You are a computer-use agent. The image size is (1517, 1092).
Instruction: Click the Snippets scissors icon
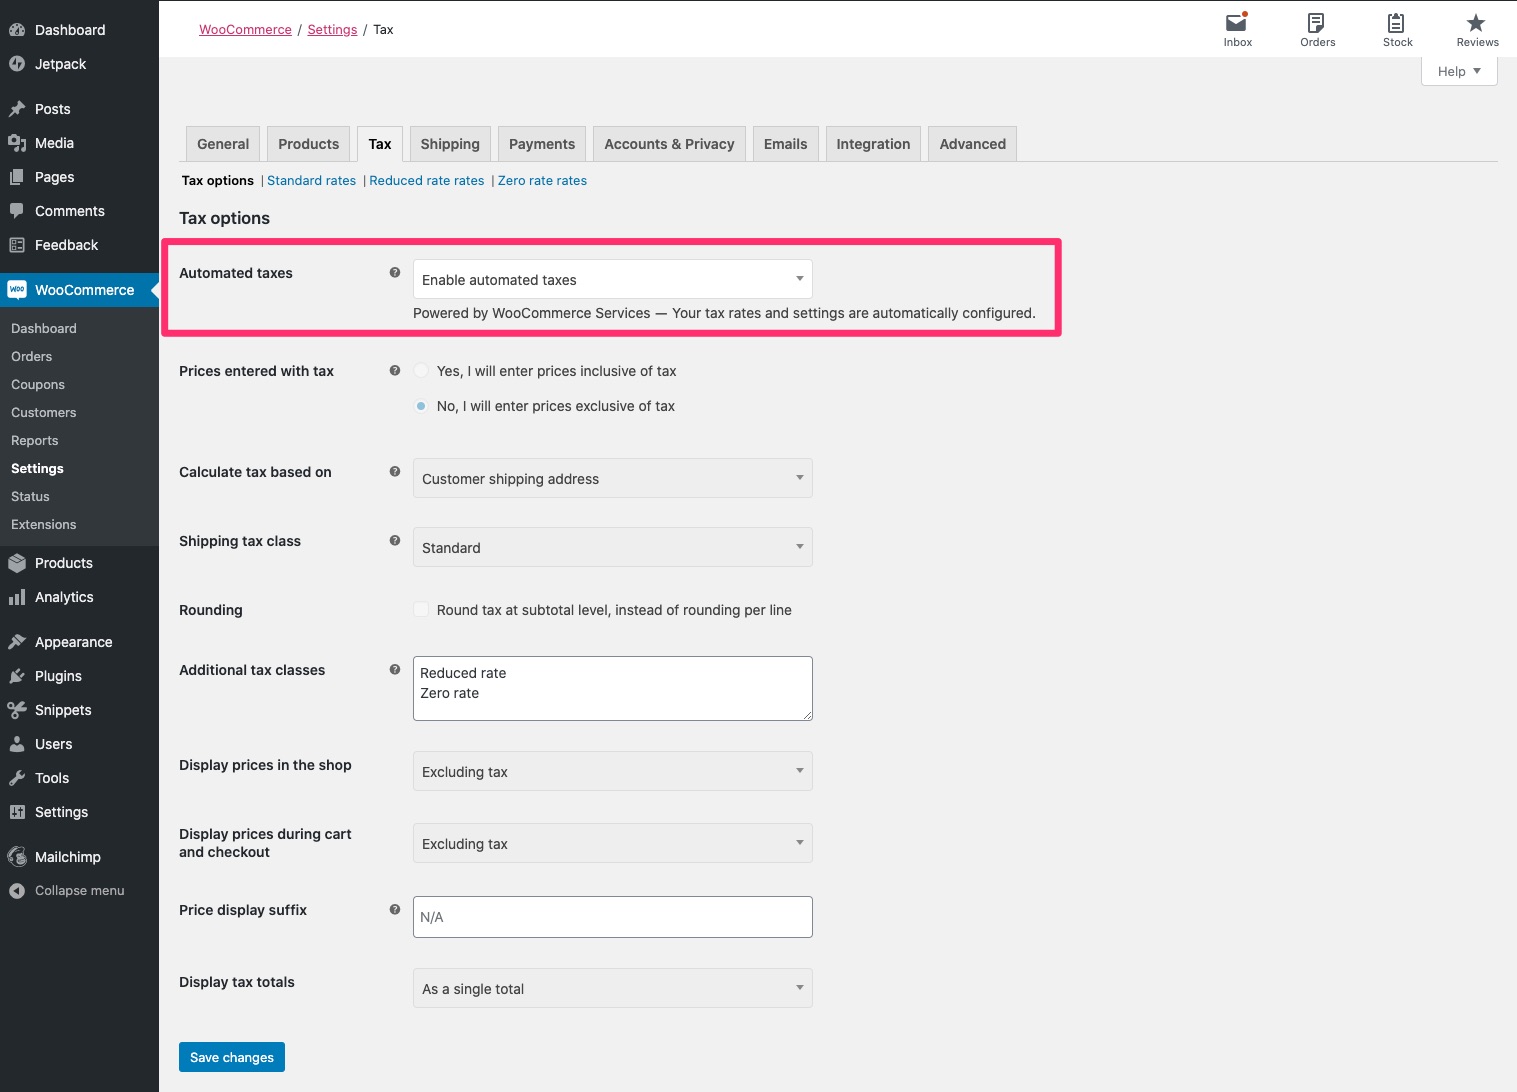pyautogui.click(x=17, y=710)
